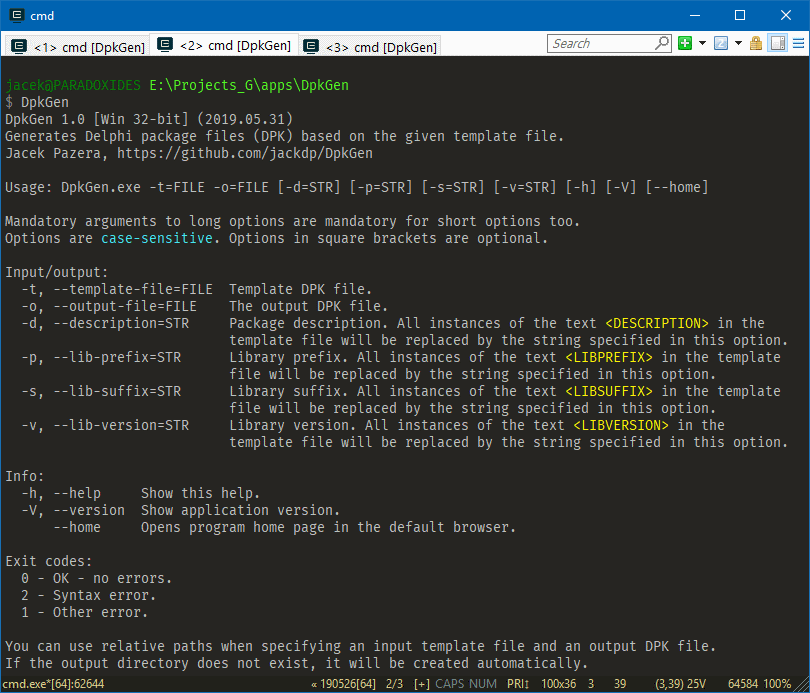Click the 'Generates Delphi package files' line
Viewport: 810px width, 693px height.
(285, 136)
